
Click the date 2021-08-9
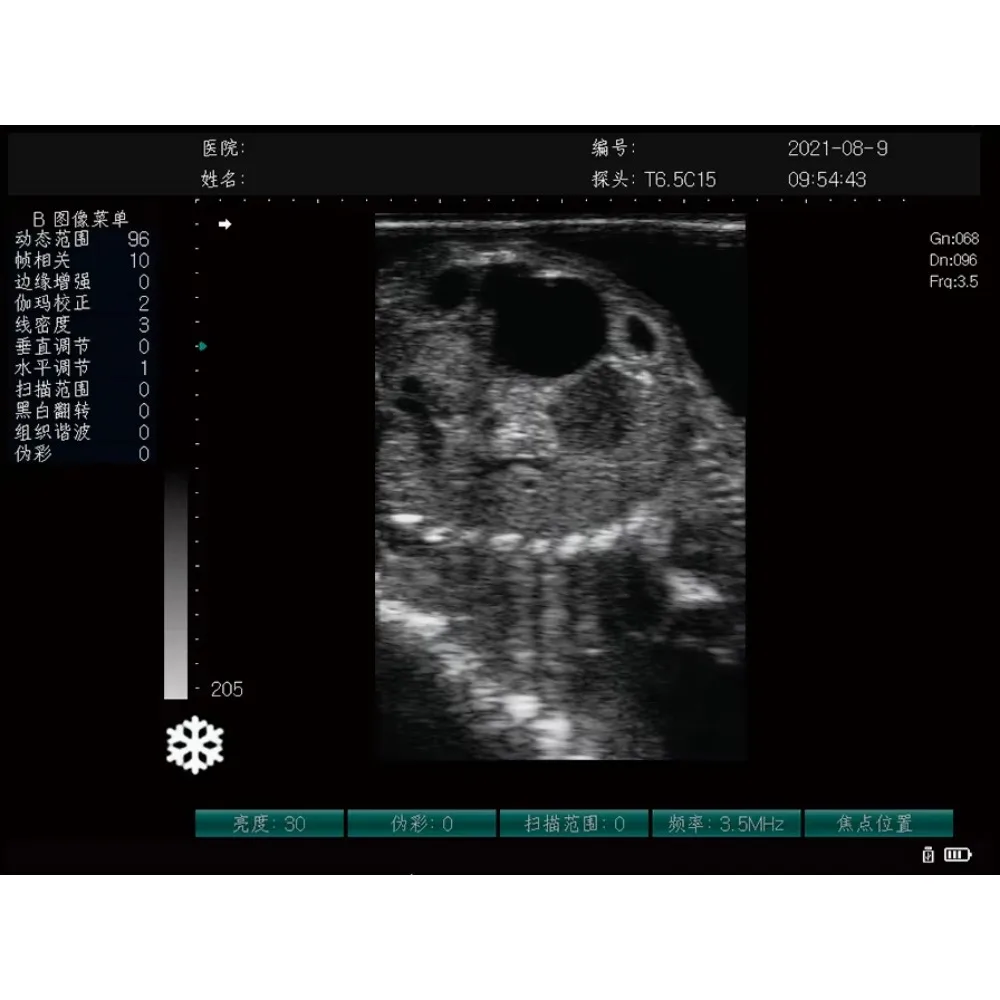837,149
